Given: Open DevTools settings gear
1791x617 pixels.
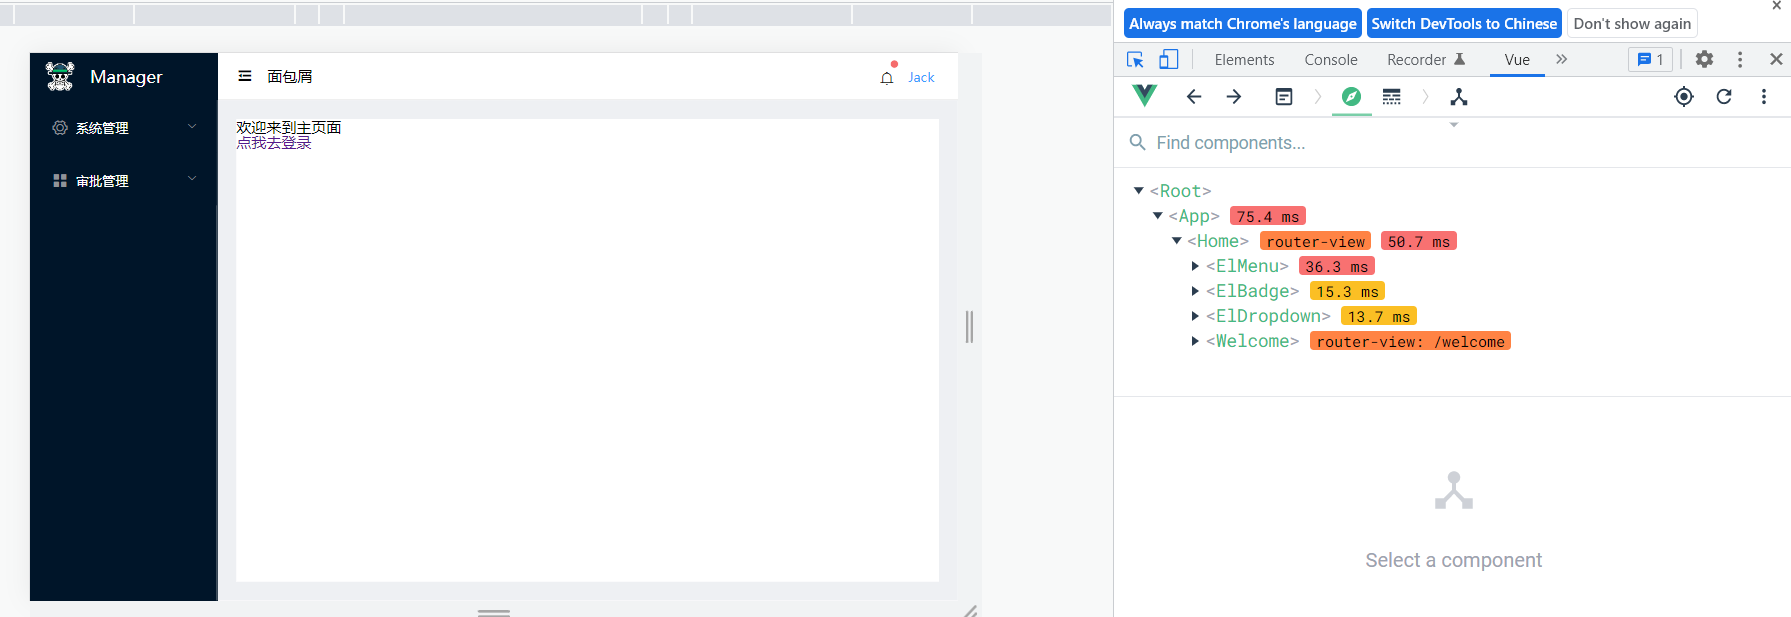Looking at the screenshot, I should 1705,60.
